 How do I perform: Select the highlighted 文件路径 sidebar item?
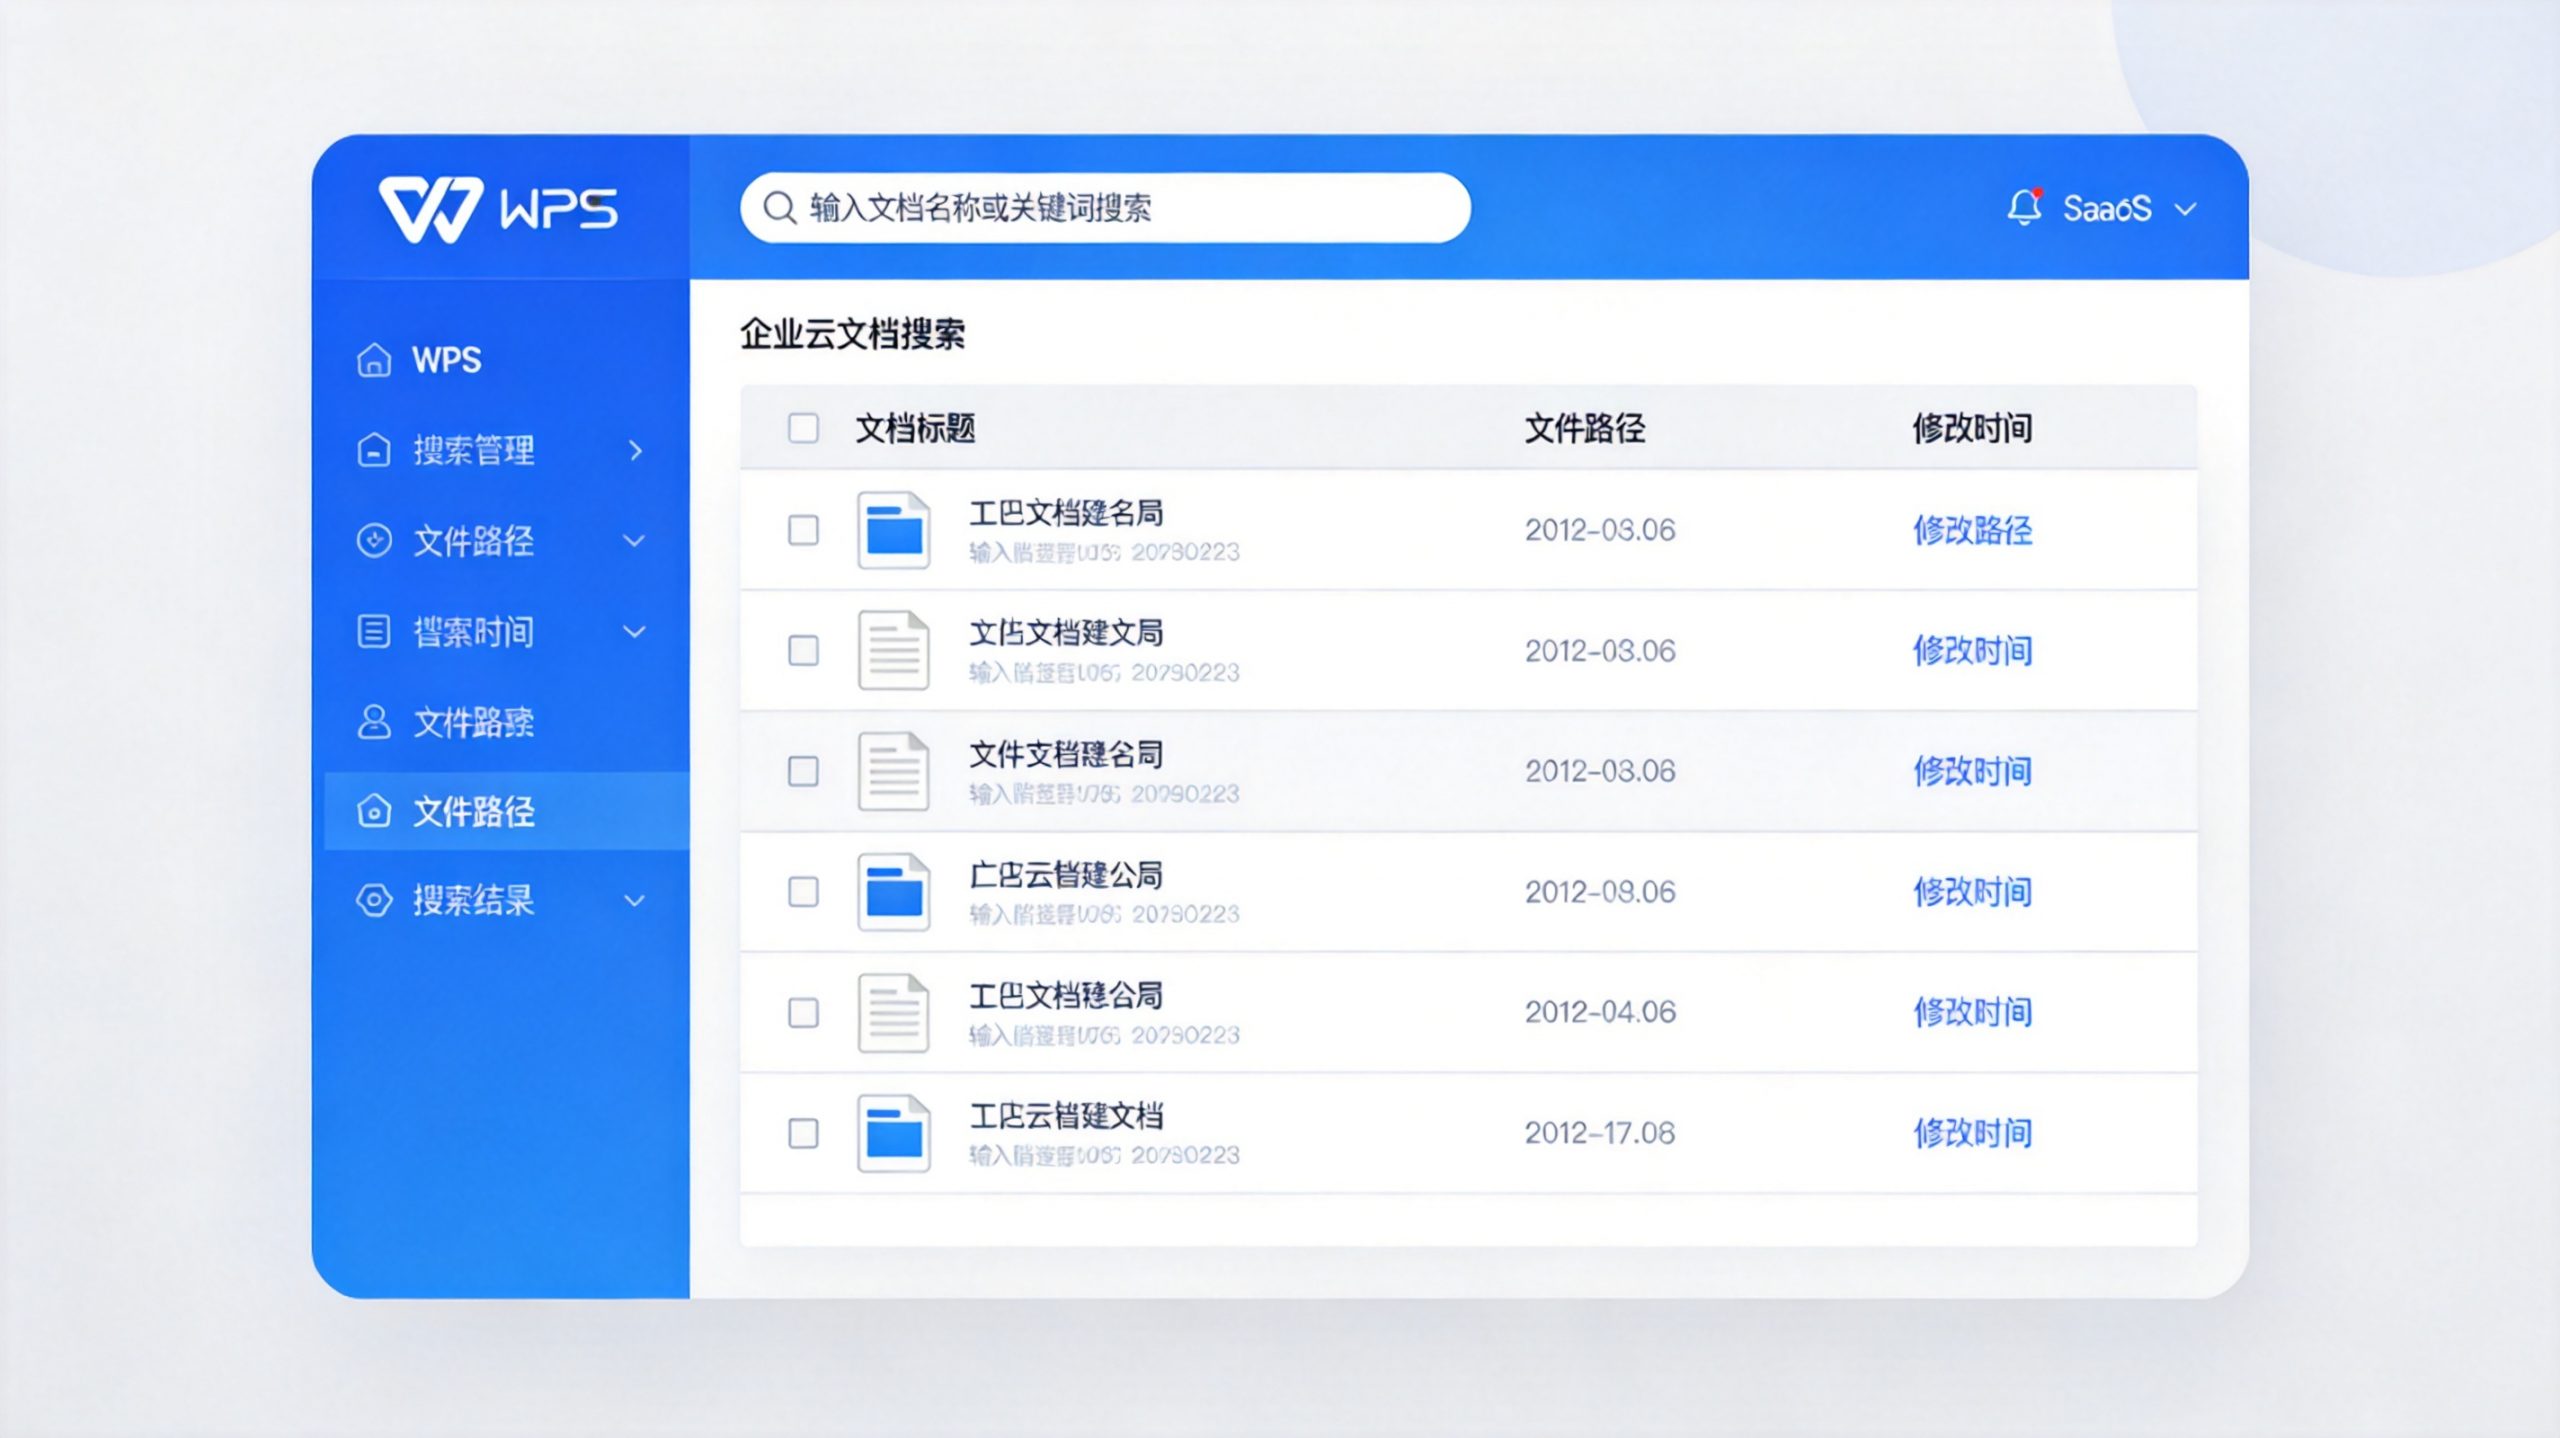click(506, 811)
